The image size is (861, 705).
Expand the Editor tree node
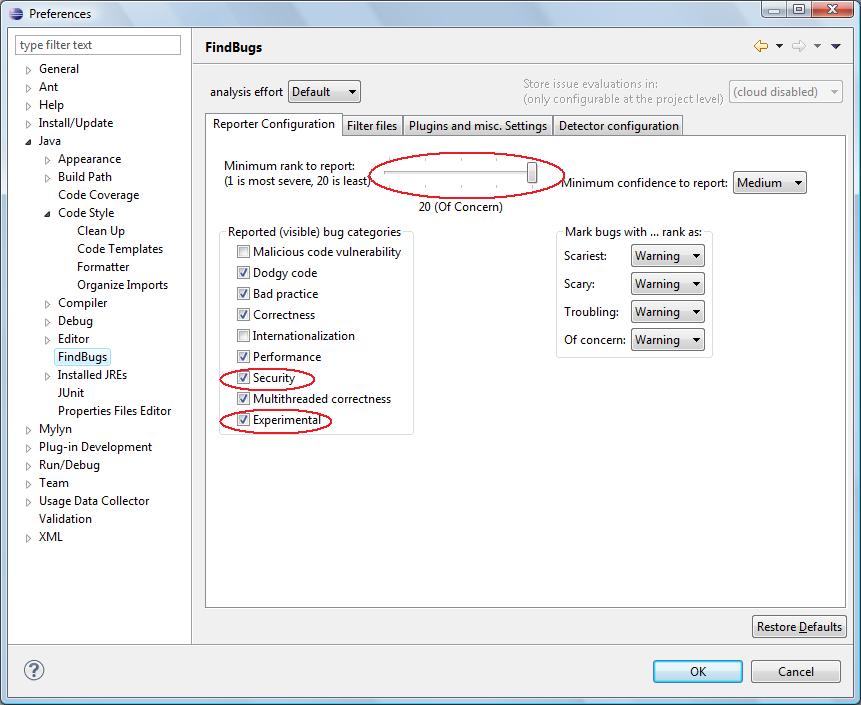(48, 340)
